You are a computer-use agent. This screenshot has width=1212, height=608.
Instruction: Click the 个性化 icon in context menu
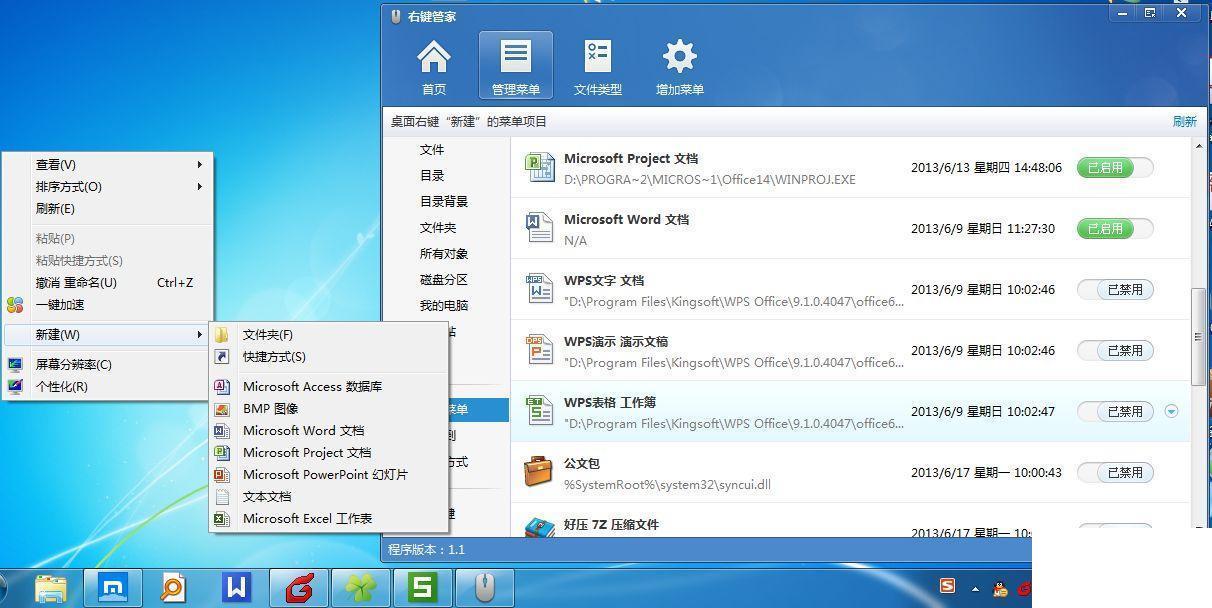(15, 387)
